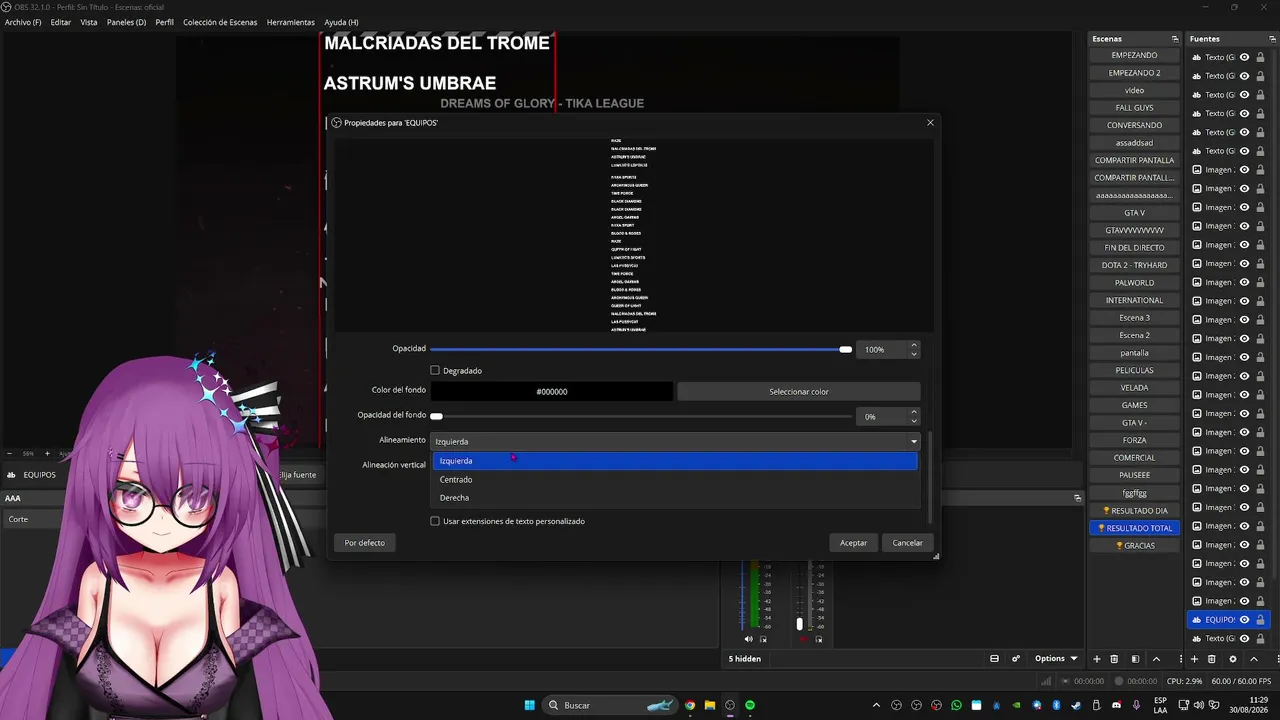
Task: Open the Windows Start menu
Action: click(x=530, y=705)
